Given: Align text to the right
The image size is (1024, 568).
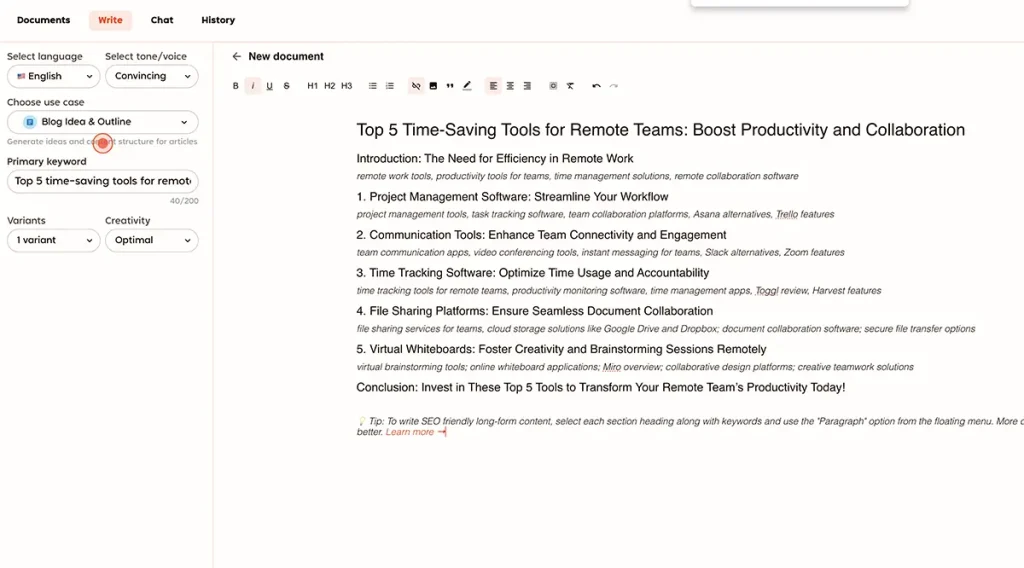Looking at the screenshot, I should click(x=527, y=86).
